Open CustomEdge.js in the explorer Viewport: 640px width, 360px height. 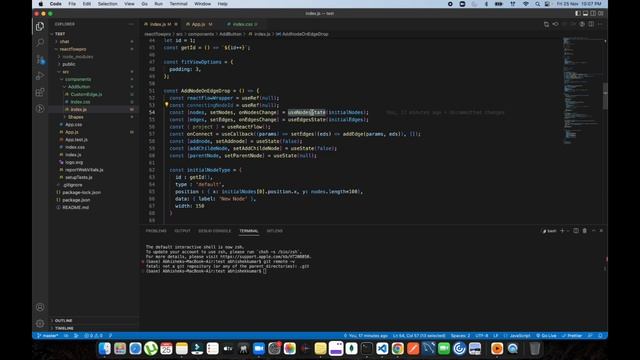coord(86,94)
